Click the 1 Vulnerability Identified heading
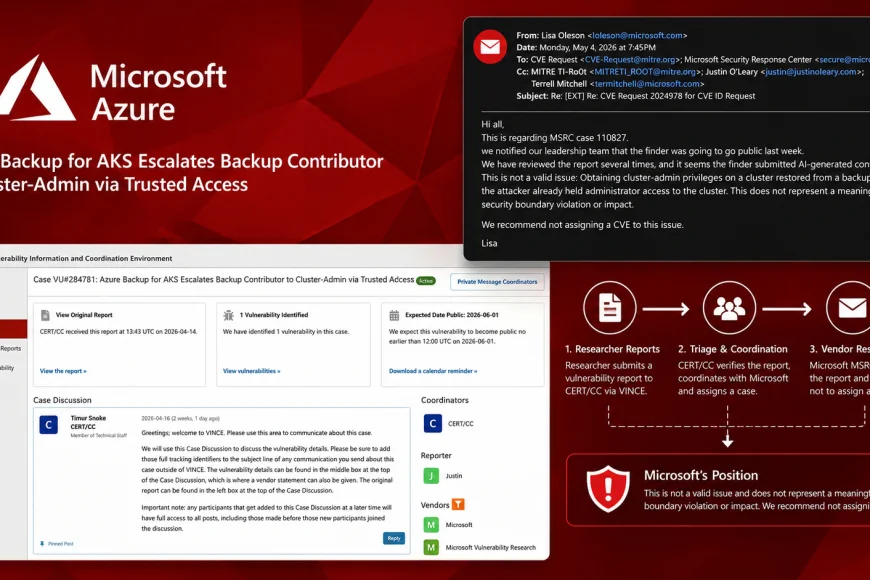Viewport: 870px width, 580px height. tap(274, 315)
